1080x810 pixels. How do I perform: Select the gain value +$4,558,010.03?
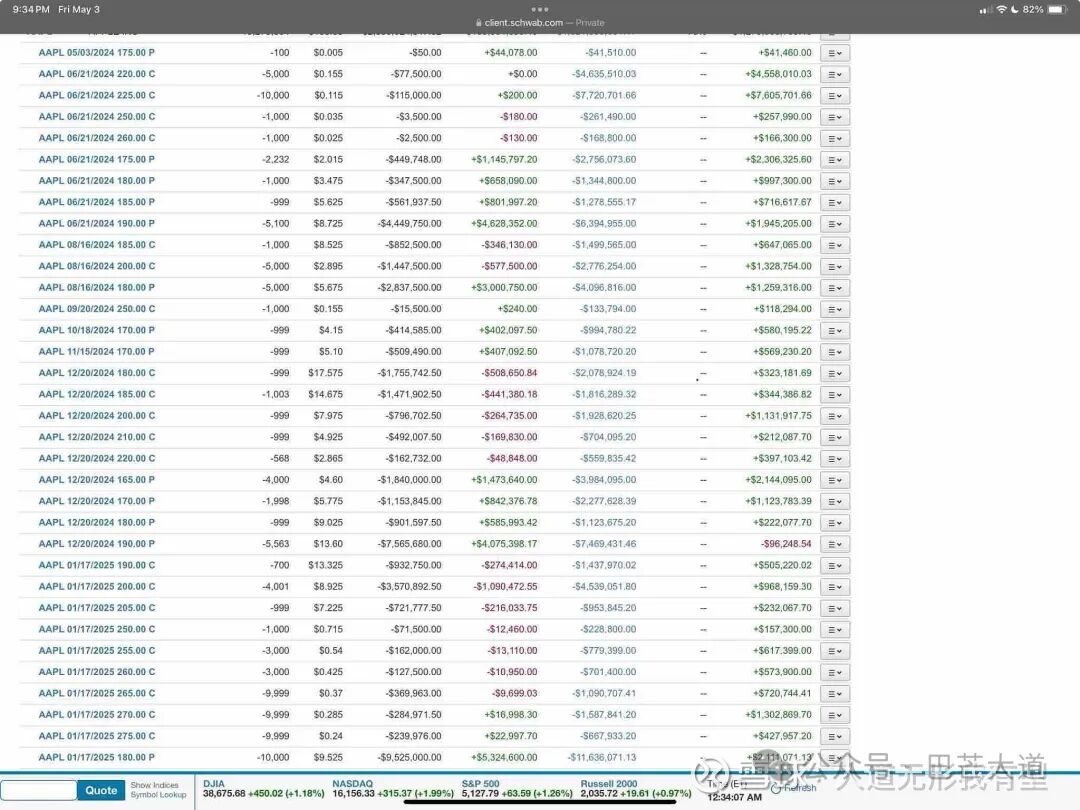pyautogui.click(x=778, y=74)
